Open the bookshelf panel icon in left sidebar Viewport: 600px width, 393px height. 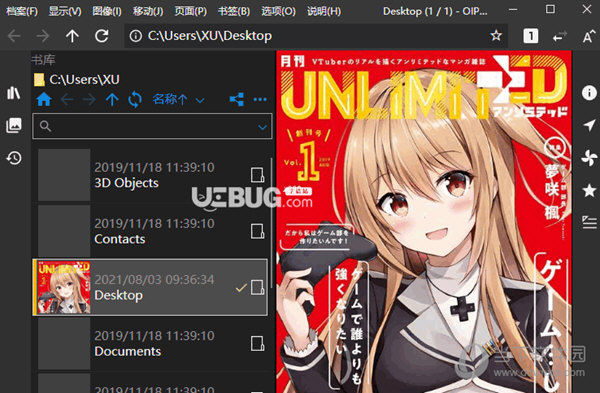tap(14, 93)
